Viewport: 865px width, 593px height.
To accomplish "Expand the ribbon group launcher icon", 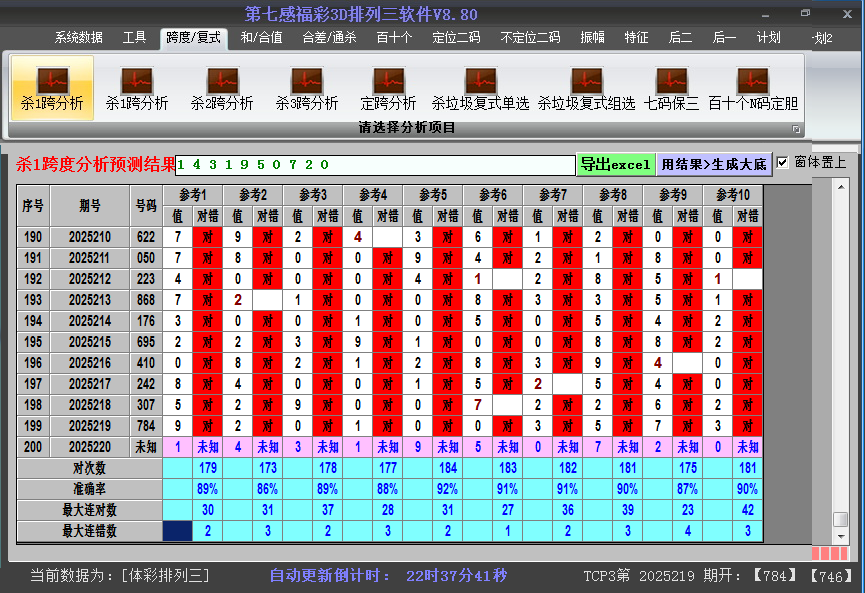I will click(x=796, y=129).
